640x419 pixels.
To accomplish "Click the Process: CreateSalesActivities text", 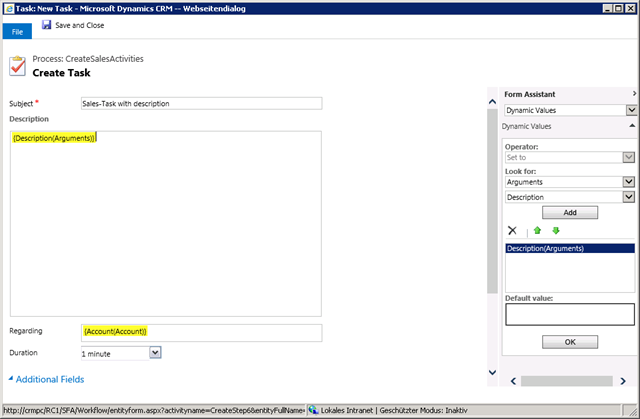I will click(x=88, y=59).
